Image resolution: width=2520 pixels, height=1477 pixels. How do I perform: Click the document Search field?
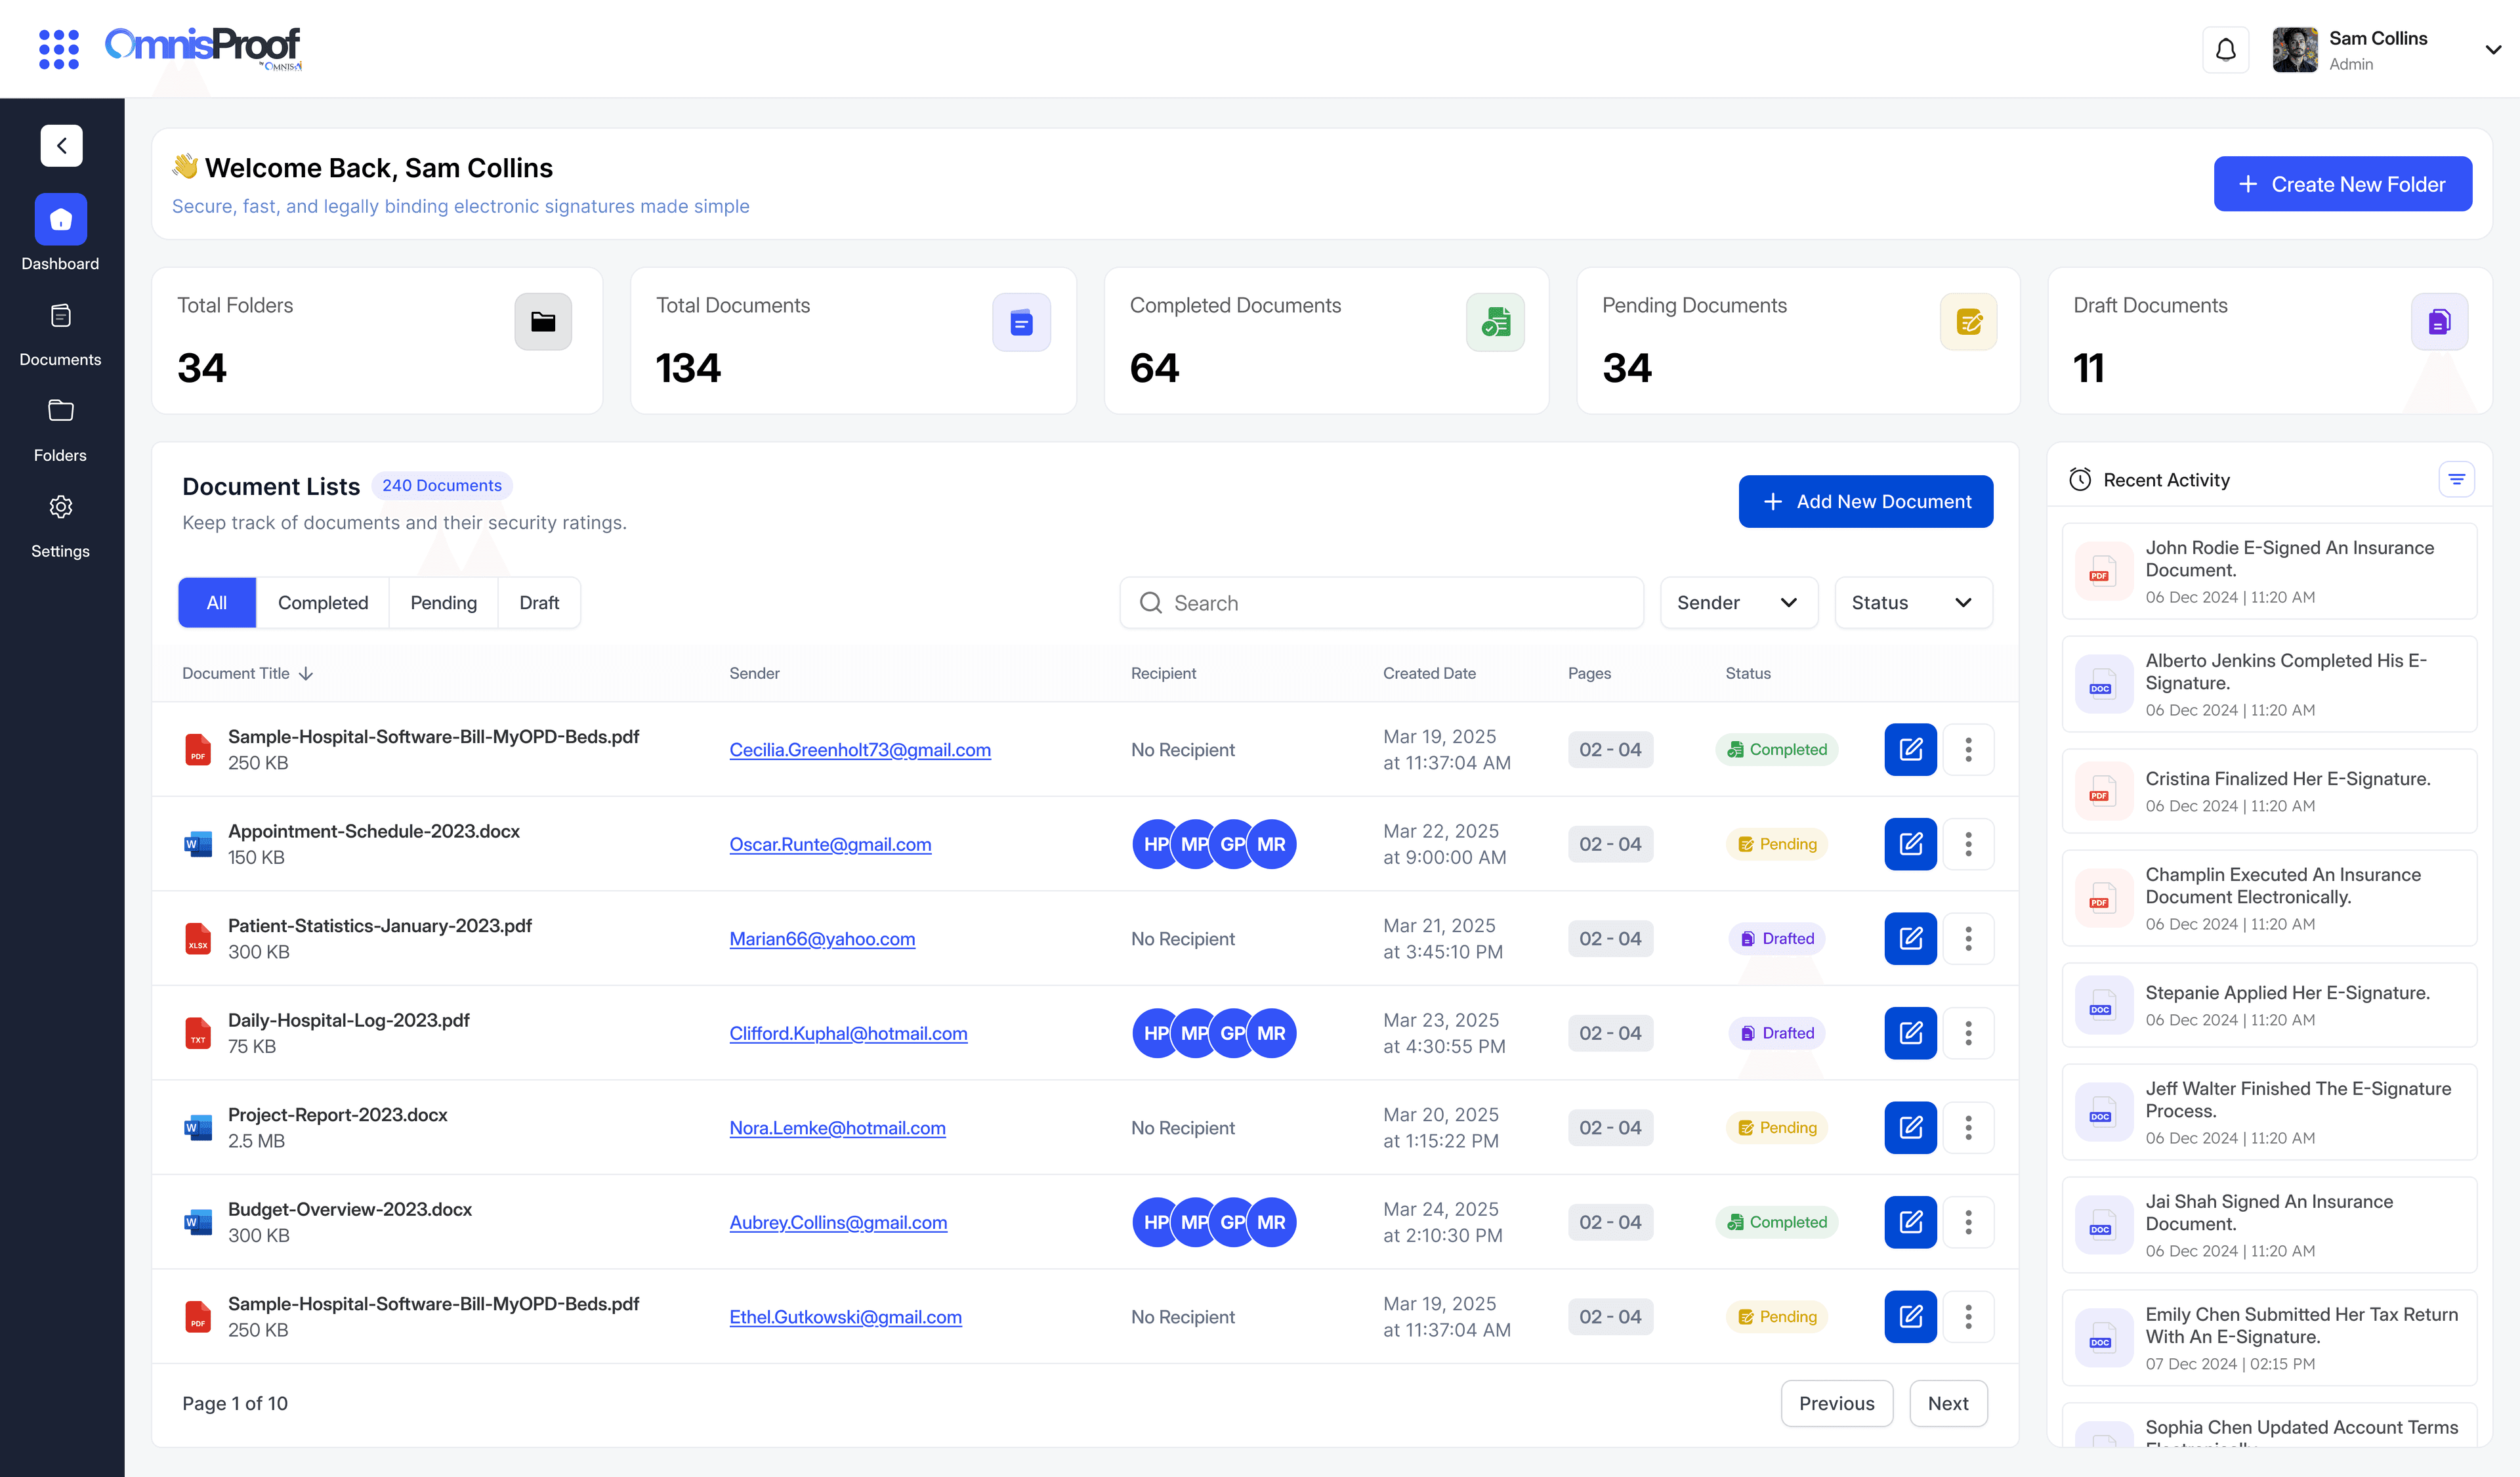coord(1380,603)
